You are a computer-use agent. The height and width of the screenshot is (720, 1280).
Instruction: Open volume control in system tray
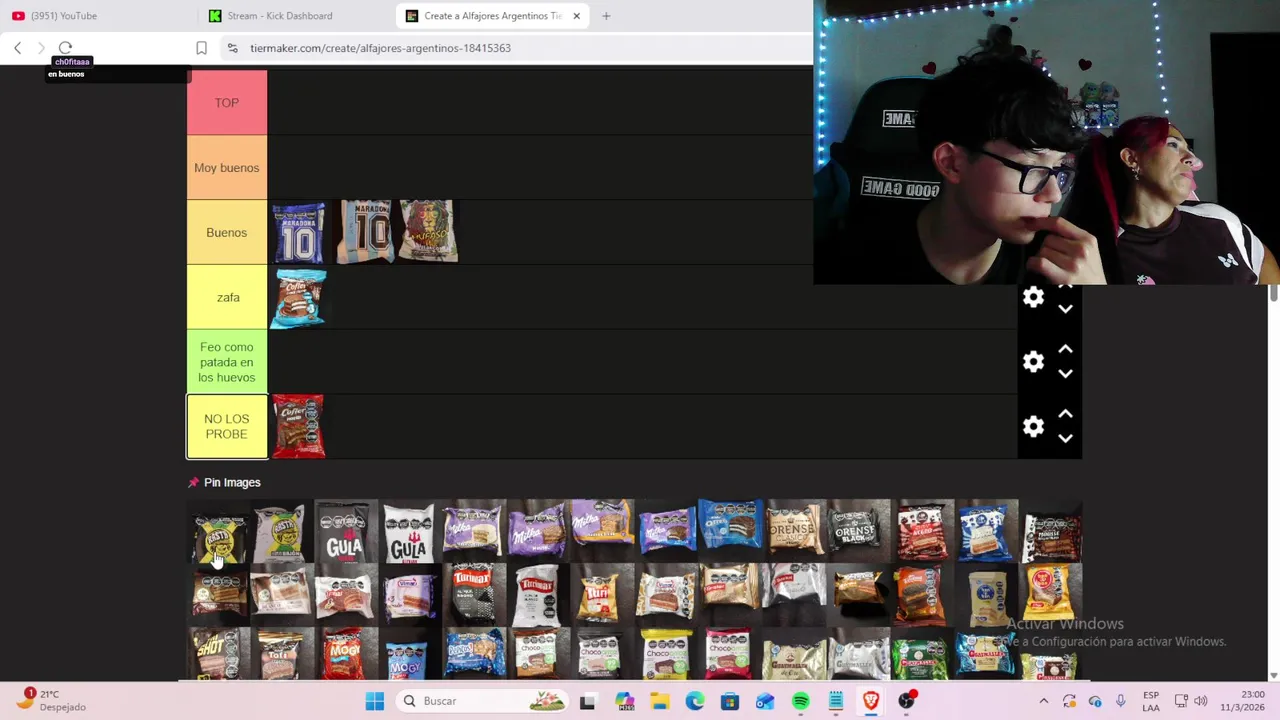[1200, 701]
